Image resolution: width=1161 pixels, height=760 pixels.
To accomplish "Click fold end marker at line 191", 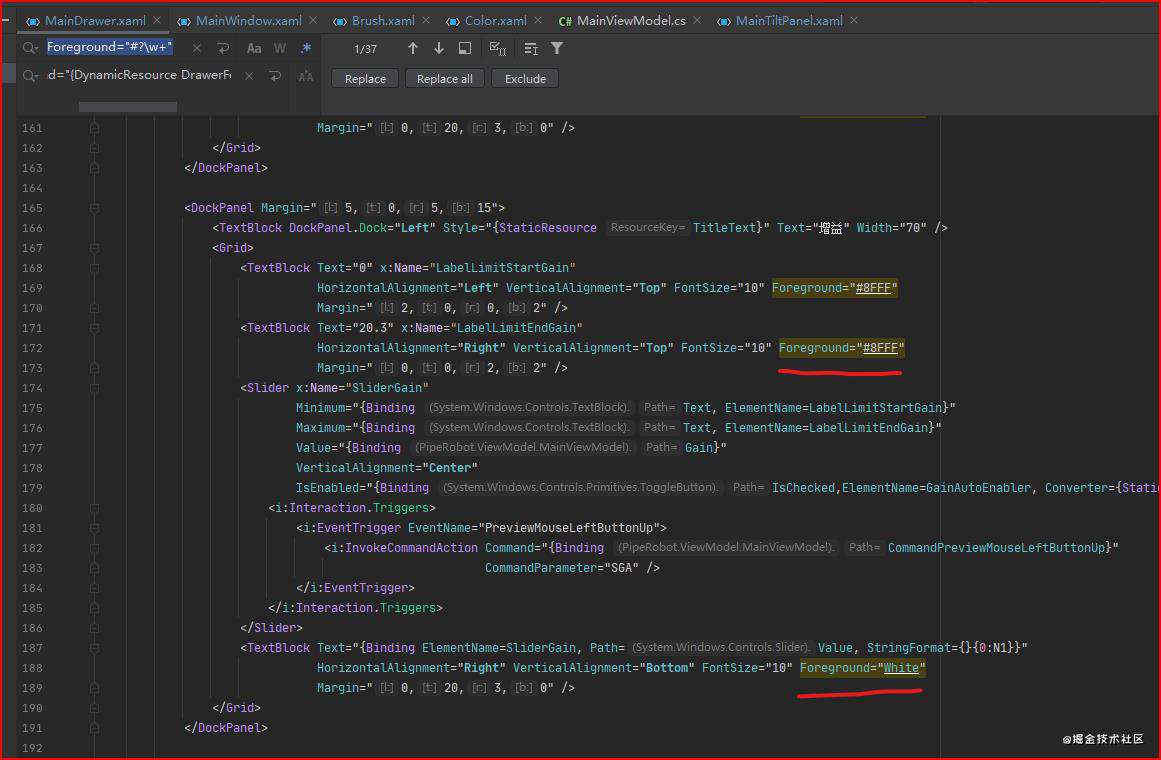I will (94, 728).
